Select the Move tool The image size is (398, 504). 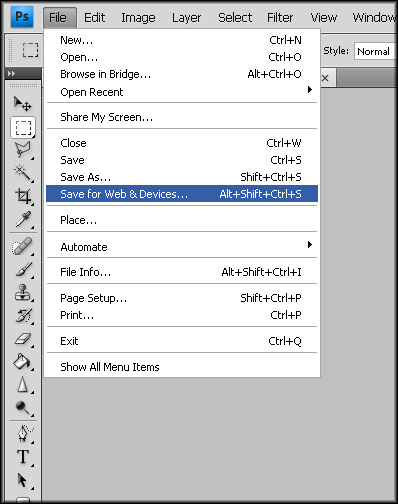[22, 104]
